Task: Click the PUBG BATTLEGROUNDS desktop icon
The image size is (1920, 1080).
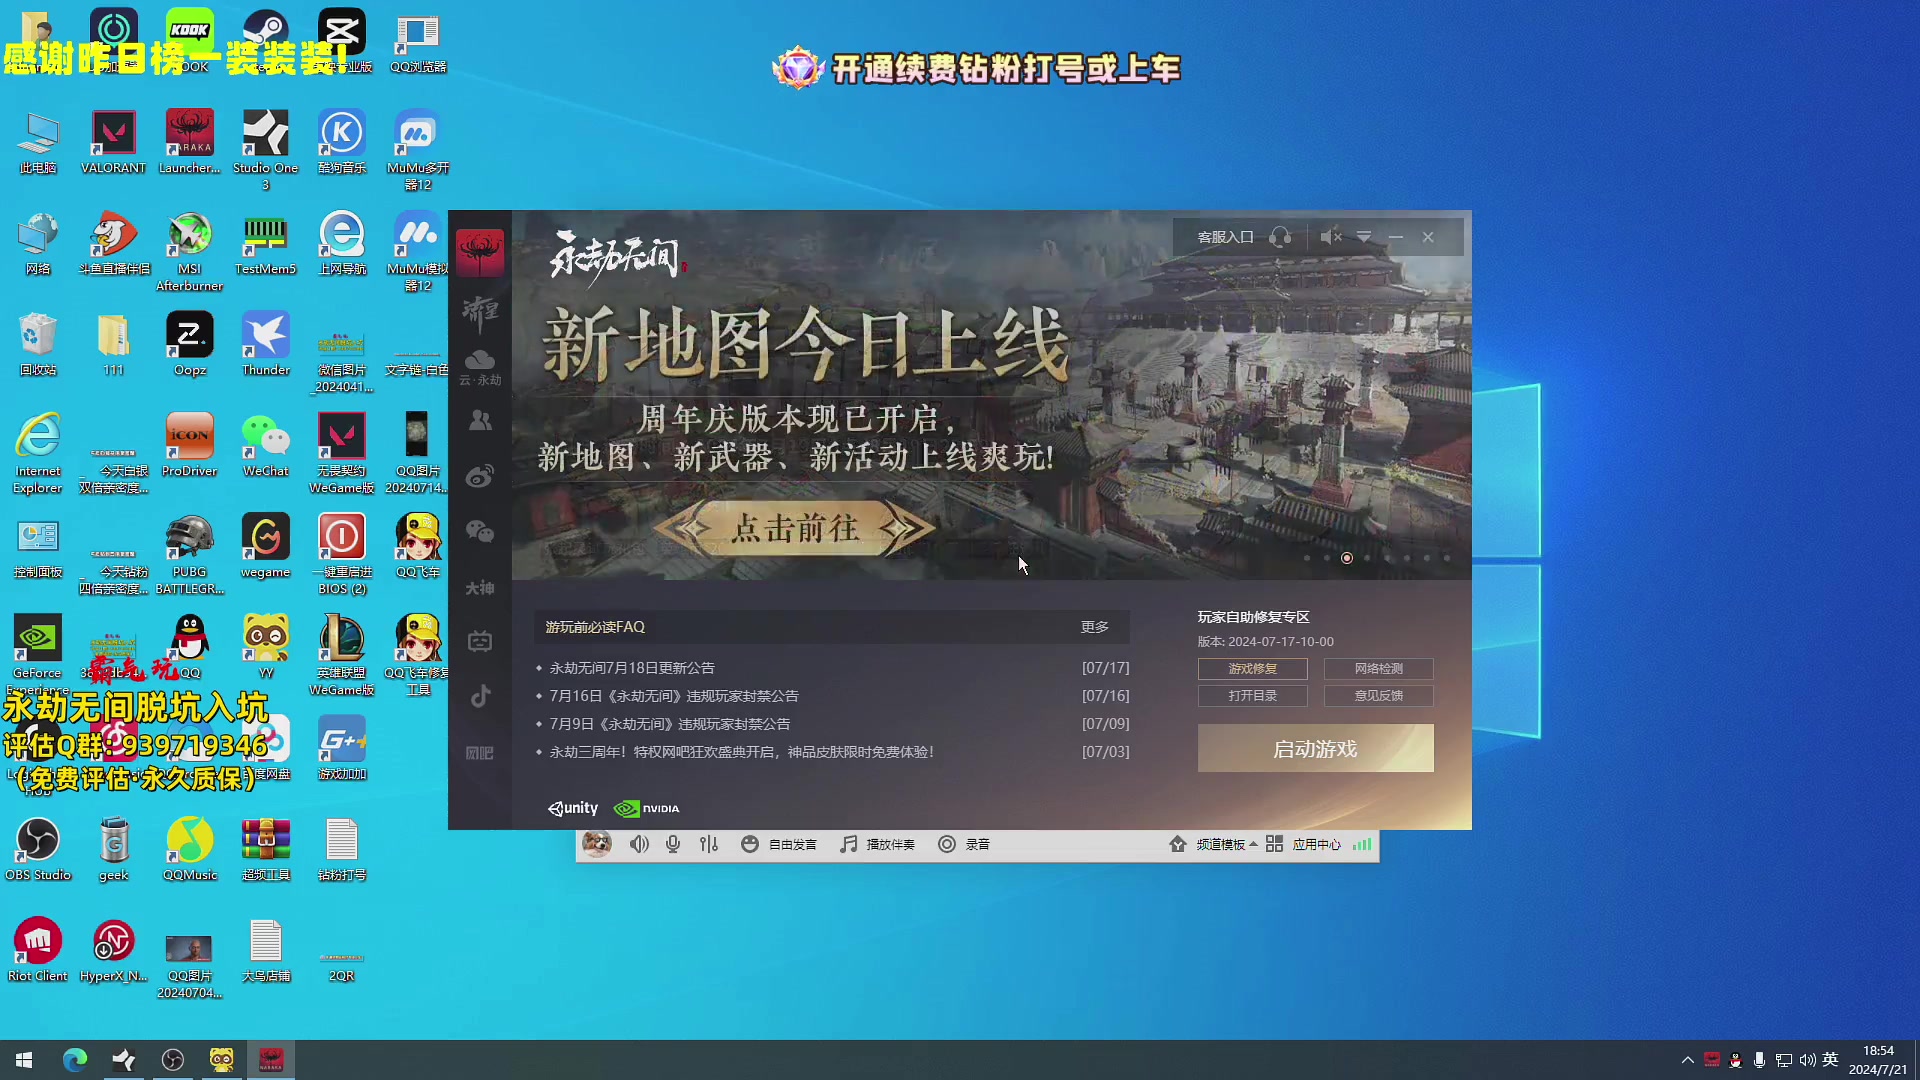Action: tap(189, 554)
